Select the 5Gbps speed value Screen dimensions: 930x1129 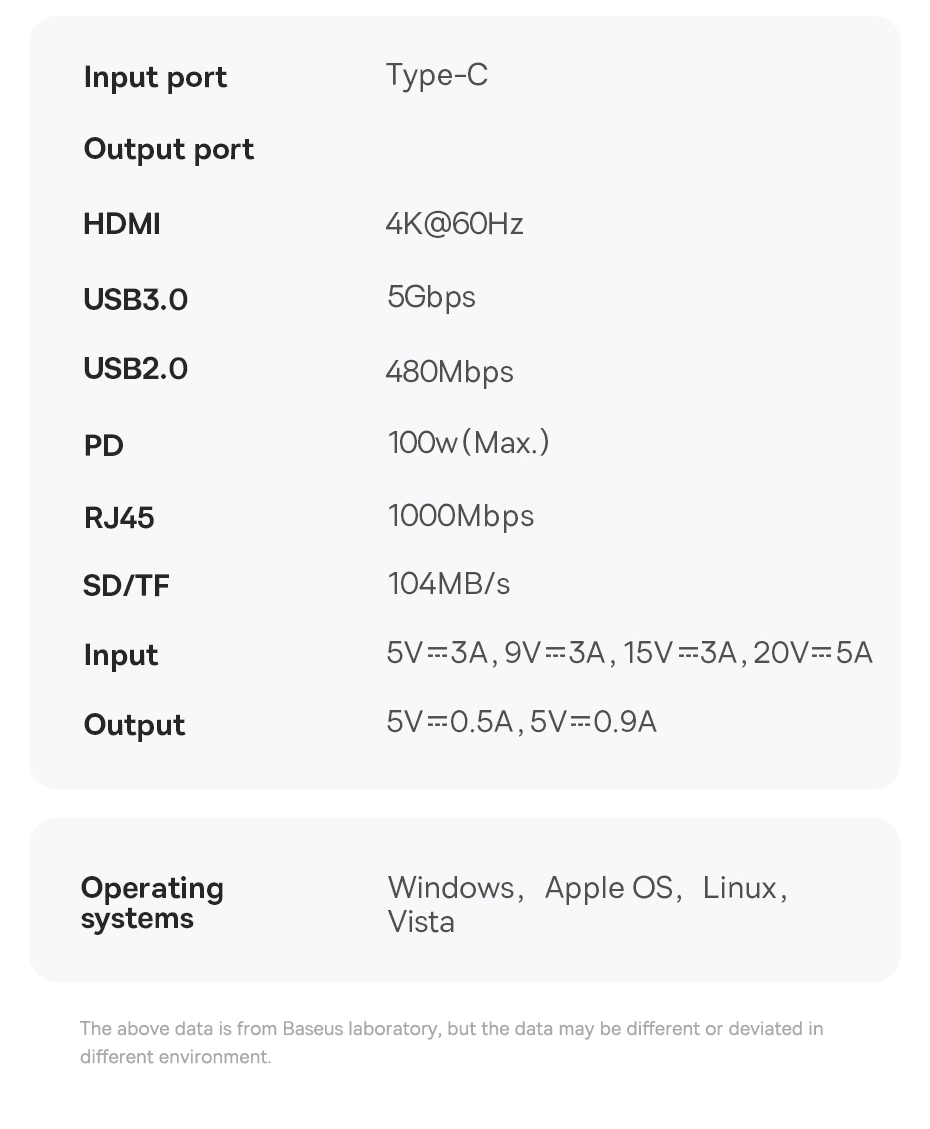[x=431, y=297]
